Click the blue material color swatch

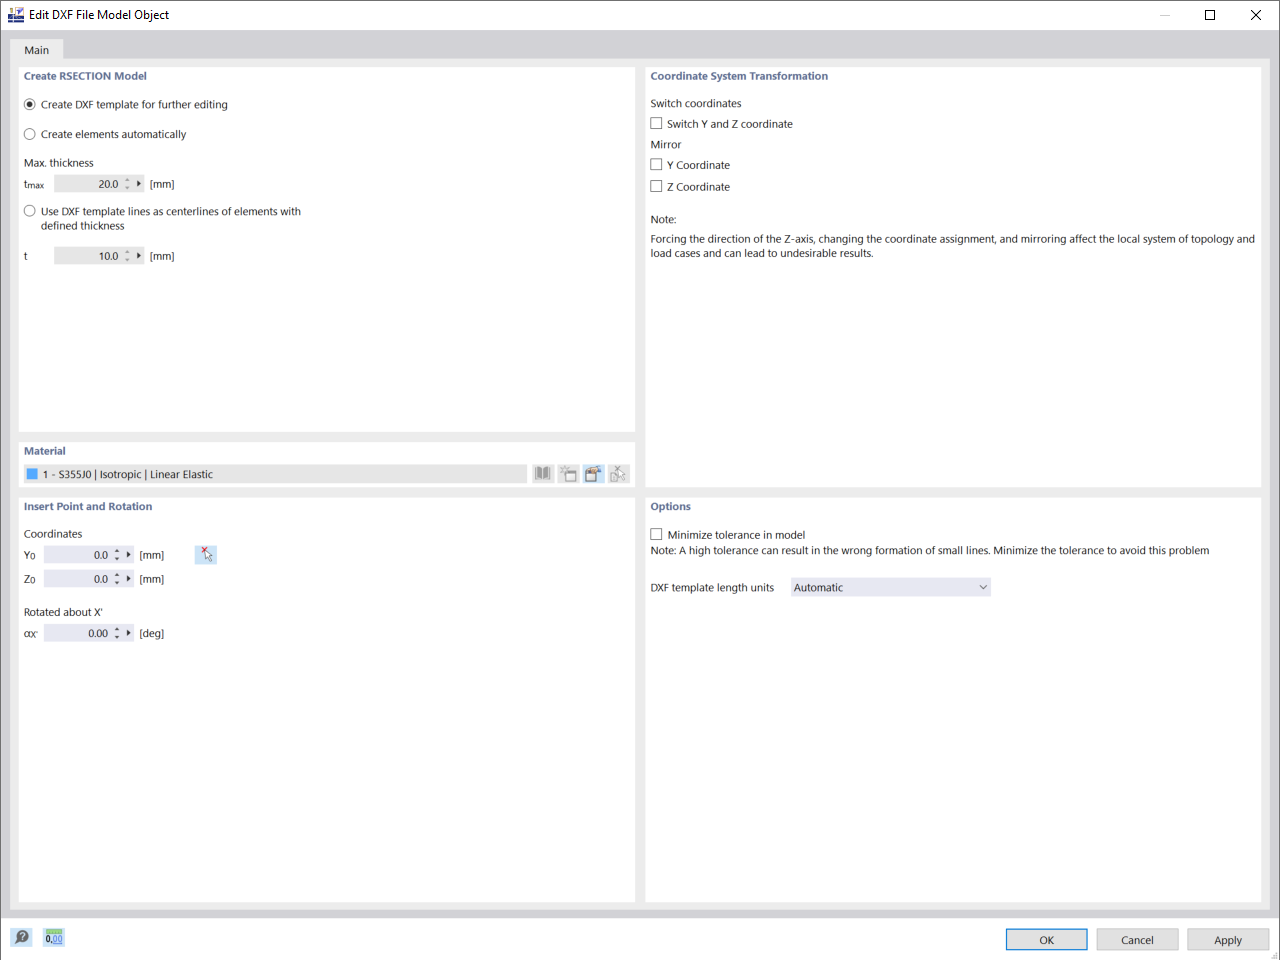[33, 473]
